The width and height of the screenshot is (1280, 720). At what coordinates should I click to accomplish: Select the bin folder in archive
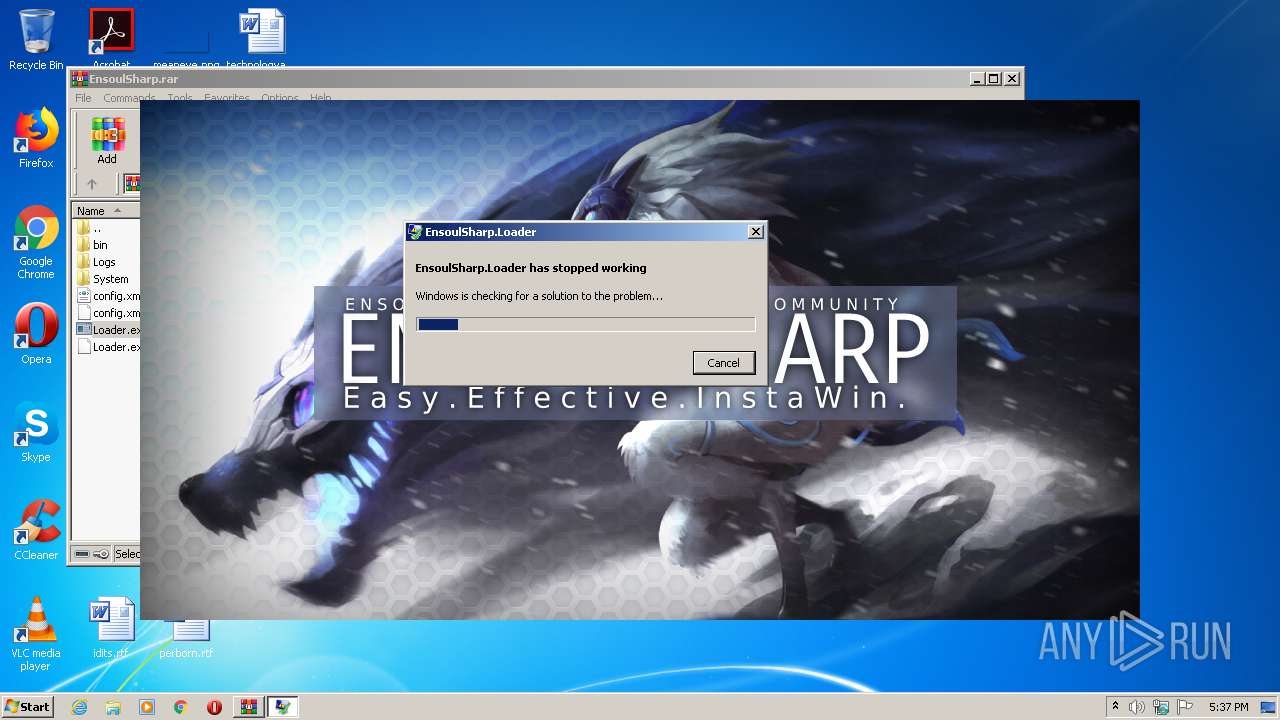[x=106, y=245]
